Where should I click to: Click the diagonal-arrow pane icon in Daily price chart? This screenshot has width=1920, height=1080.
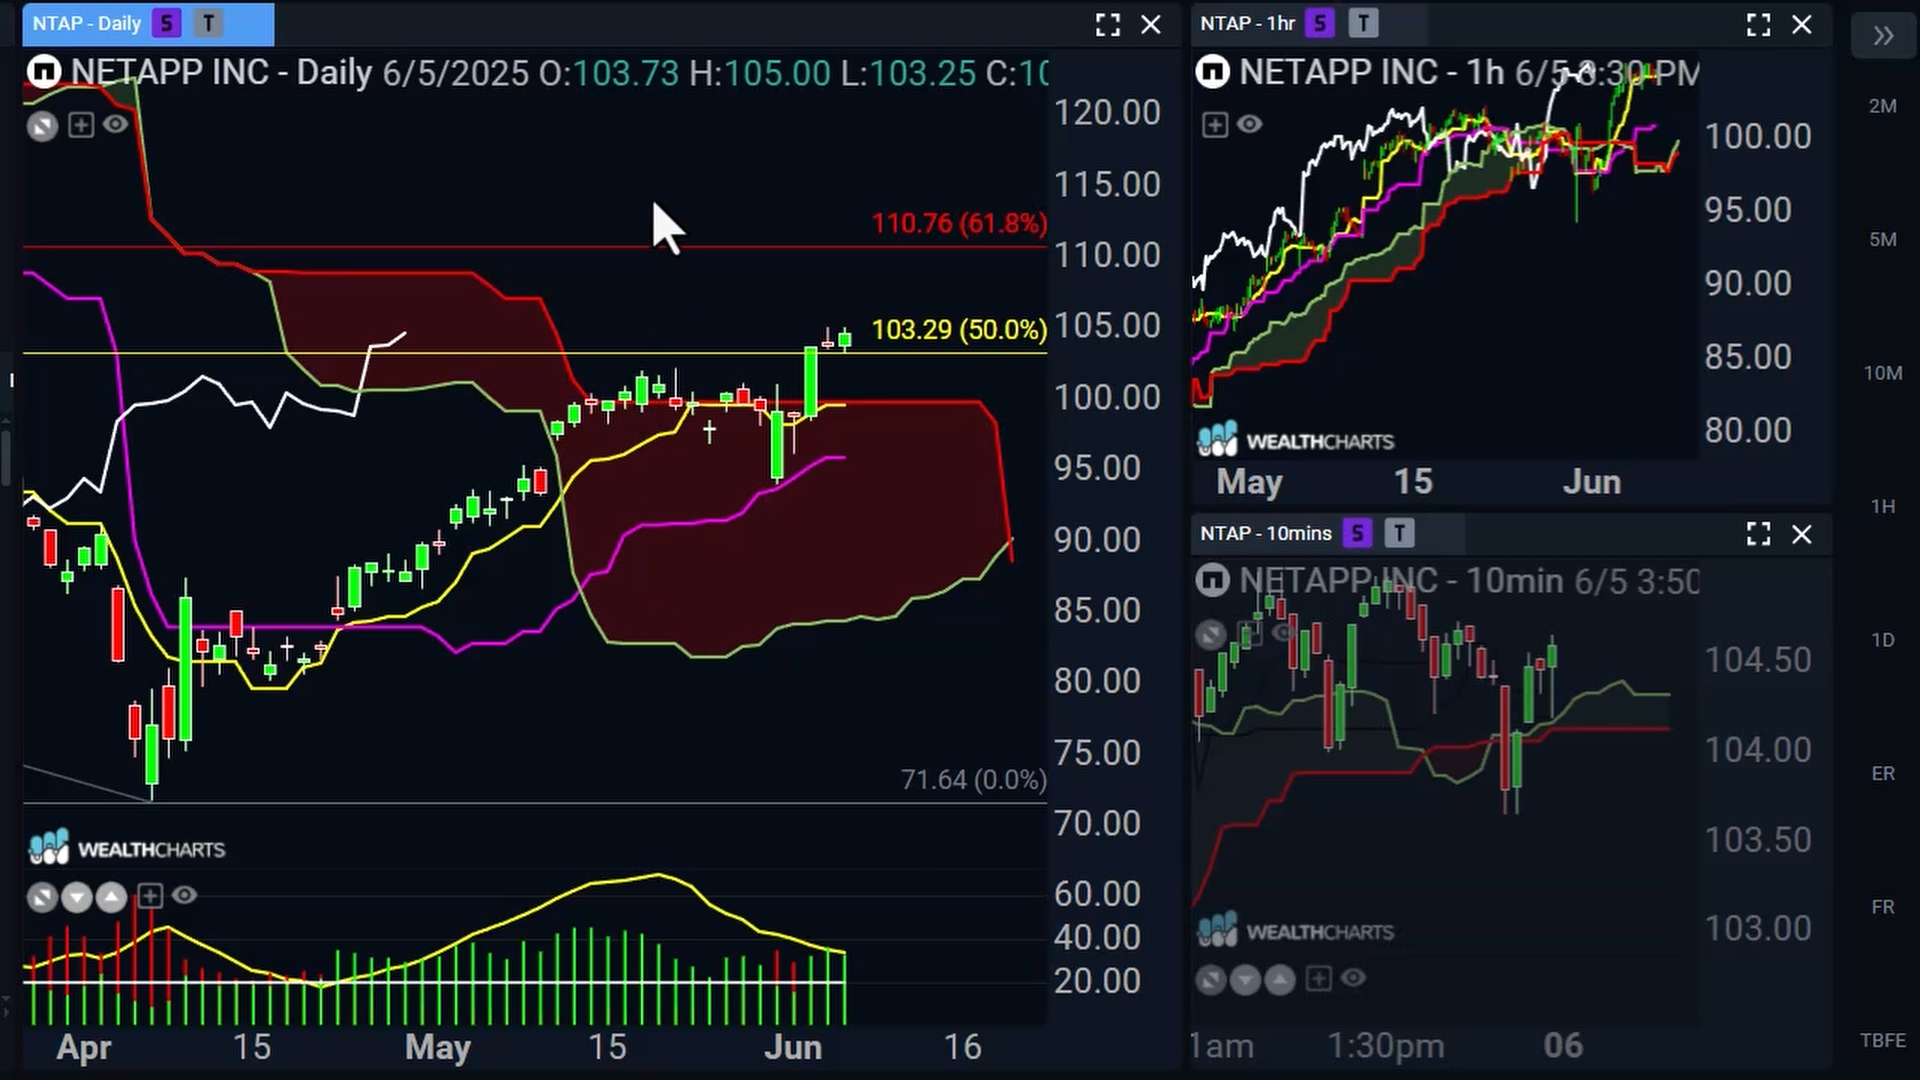pos(42,125)
